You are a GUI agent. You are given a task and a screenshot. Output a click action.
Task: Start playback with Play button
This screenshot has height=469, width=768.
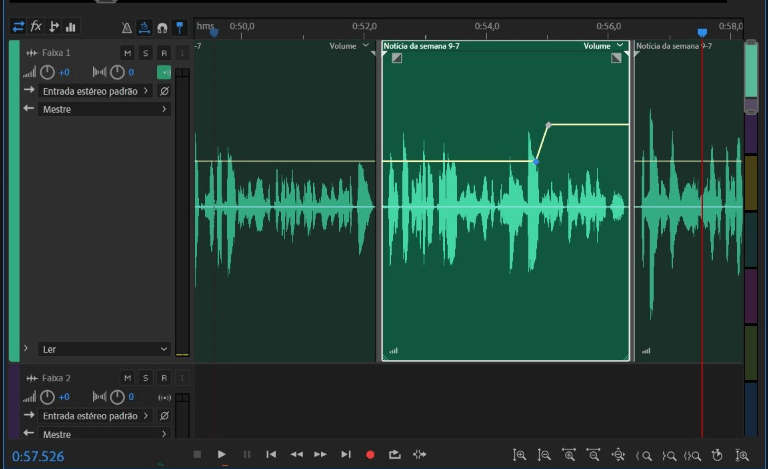pos(221,454)
